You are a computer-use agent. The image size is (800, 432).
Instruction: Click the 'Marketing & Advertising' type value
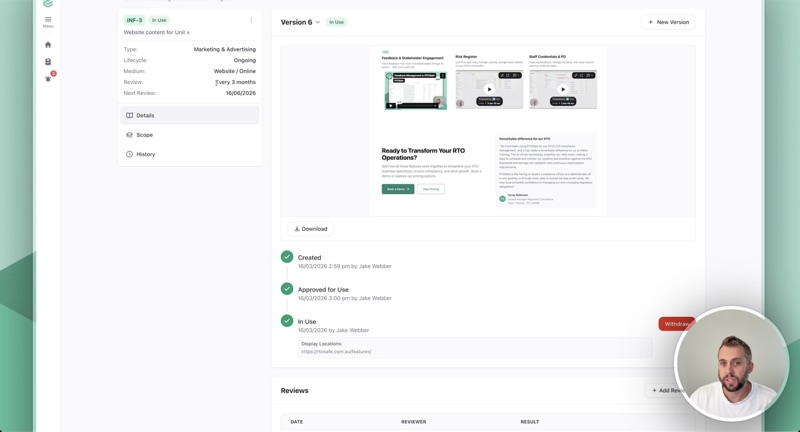tap(224, 49)
